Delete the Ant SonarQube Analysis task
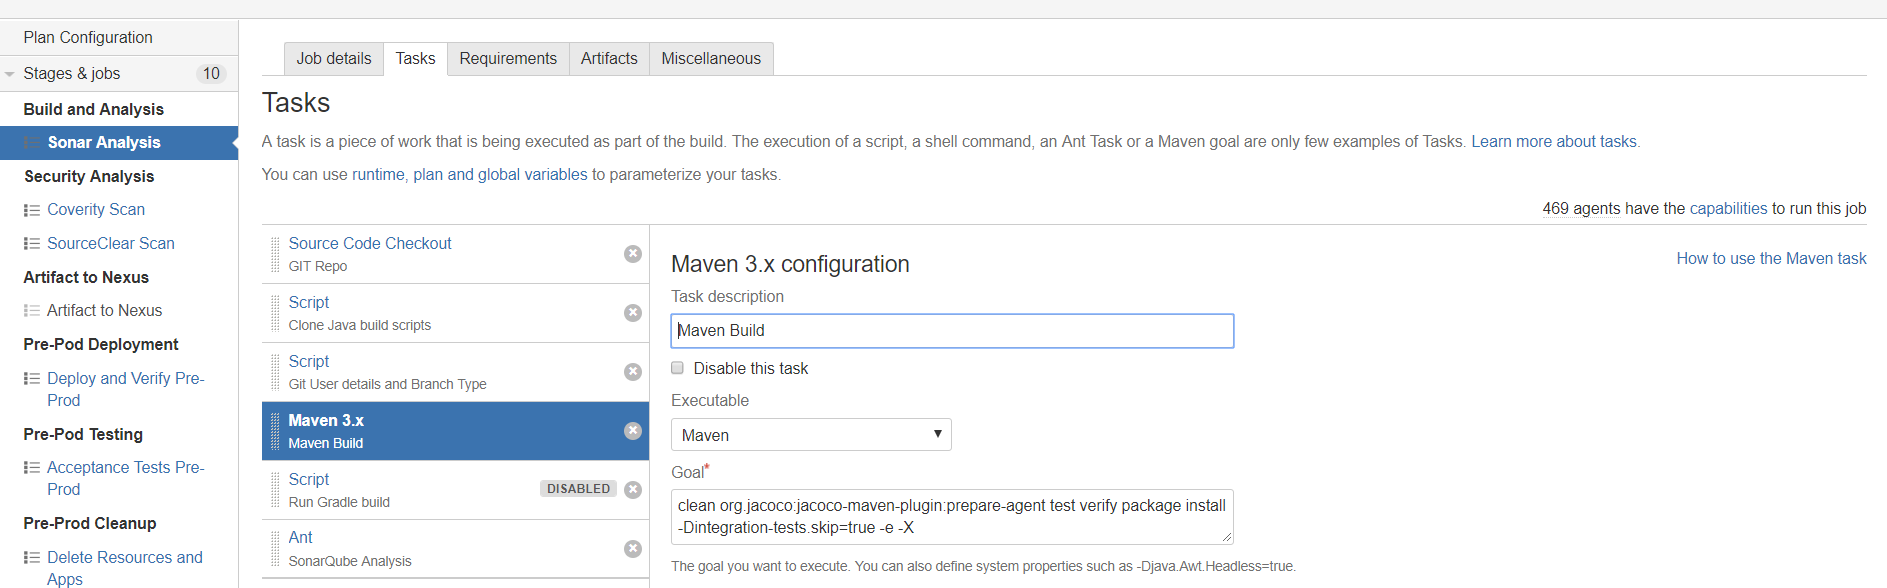The height and width of the screenshot is (588, 1887). [633, 549]
